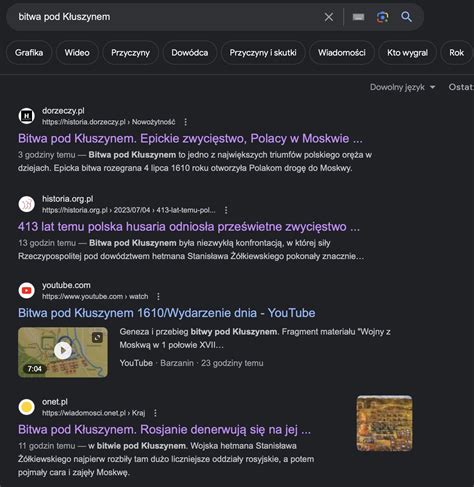
Task: Click the historia.org.pl 2023/07/04 URL breadcrumb
Action: [x=129, y=210]
